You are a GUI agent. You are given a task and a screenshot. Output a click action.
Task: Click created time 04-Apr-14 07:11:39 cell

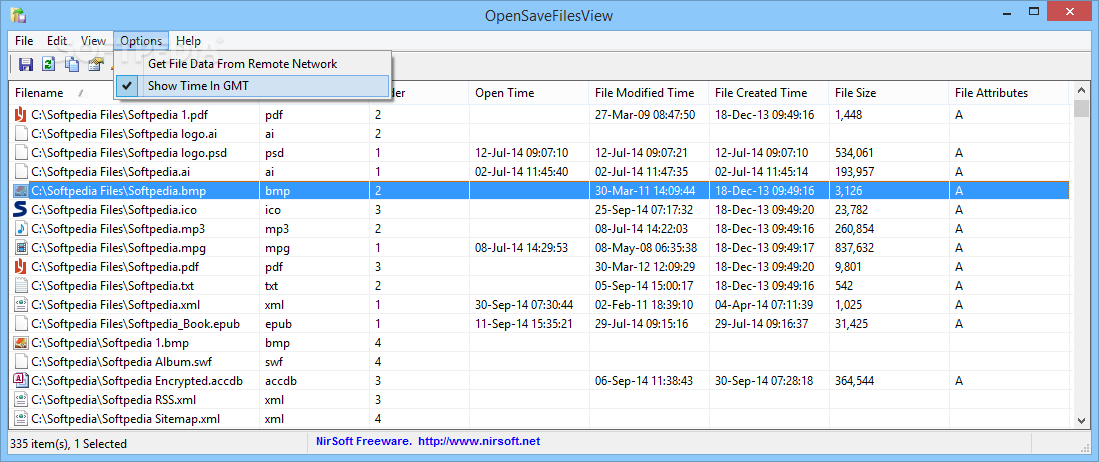point(769,304)
